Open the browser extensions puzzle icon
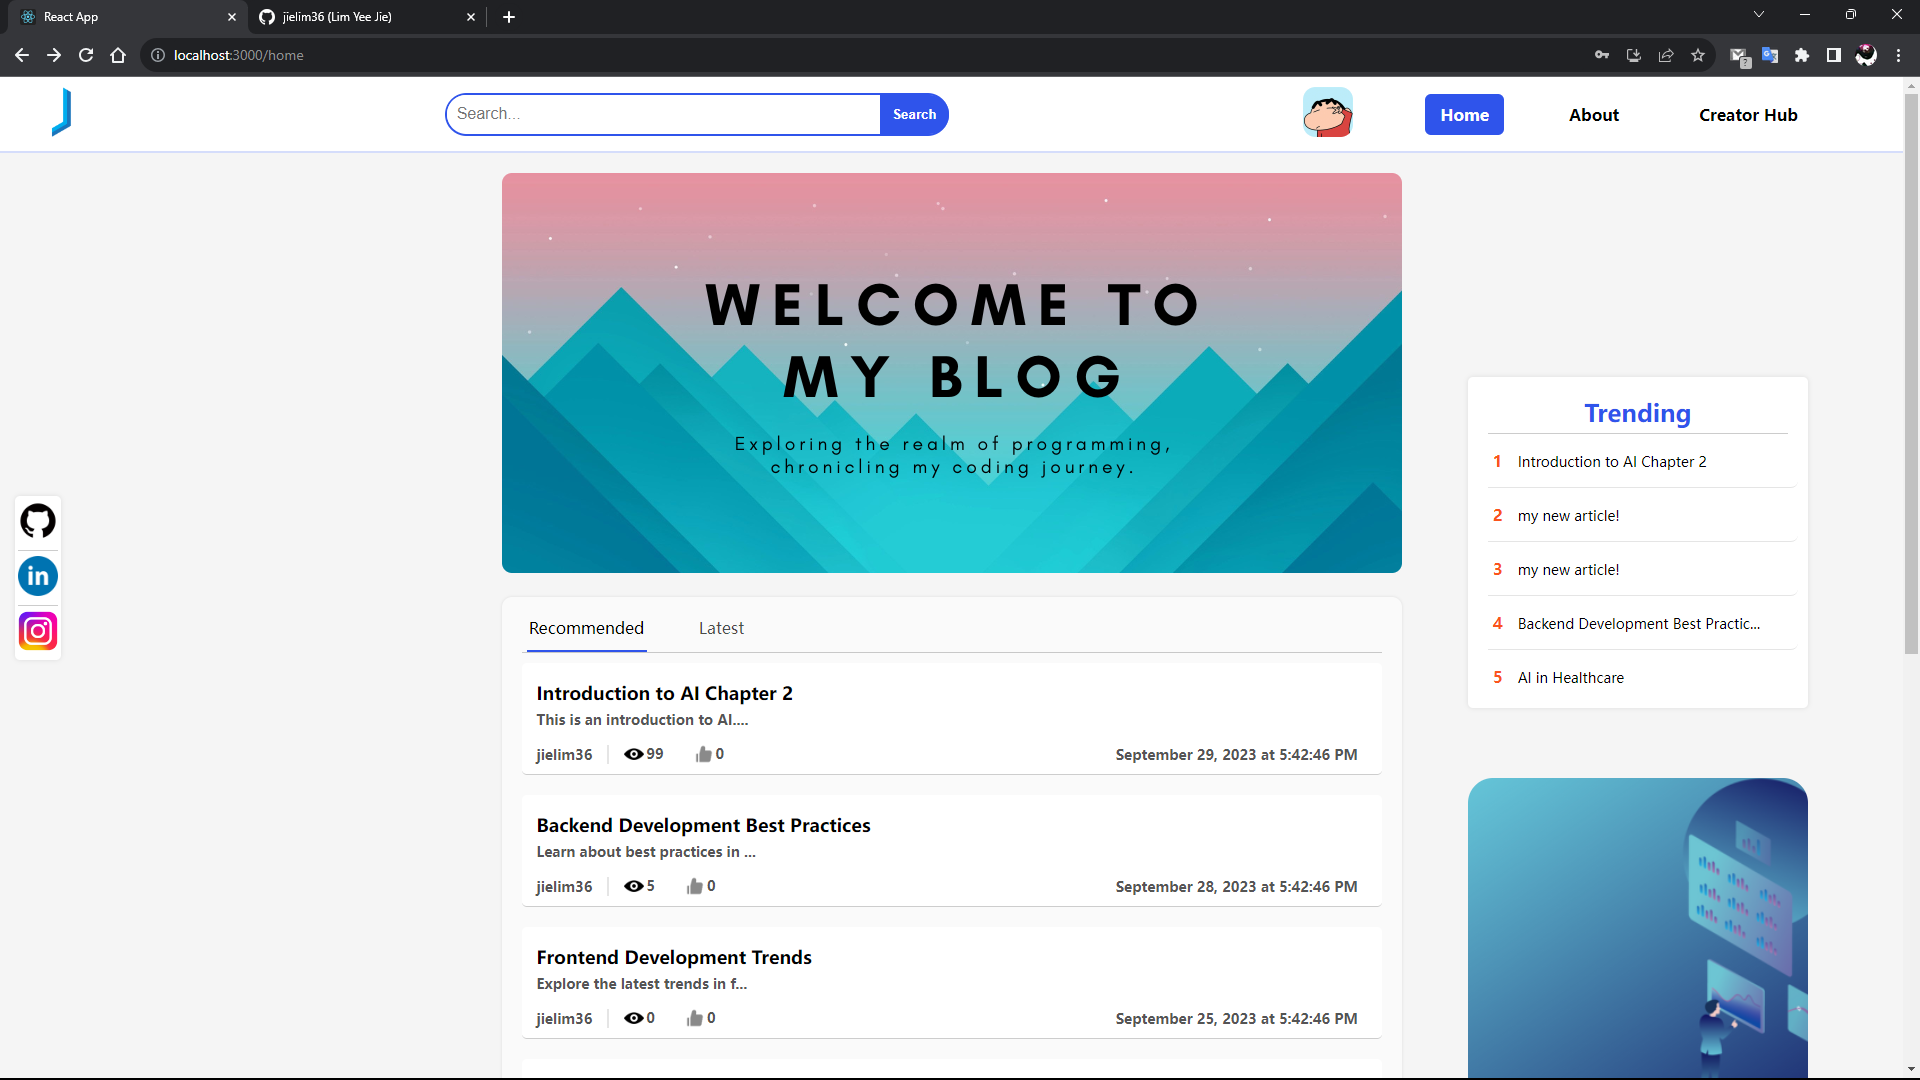Image resolution: width=1920 pixels, height=1080 pixels. tap(1802, 55)
